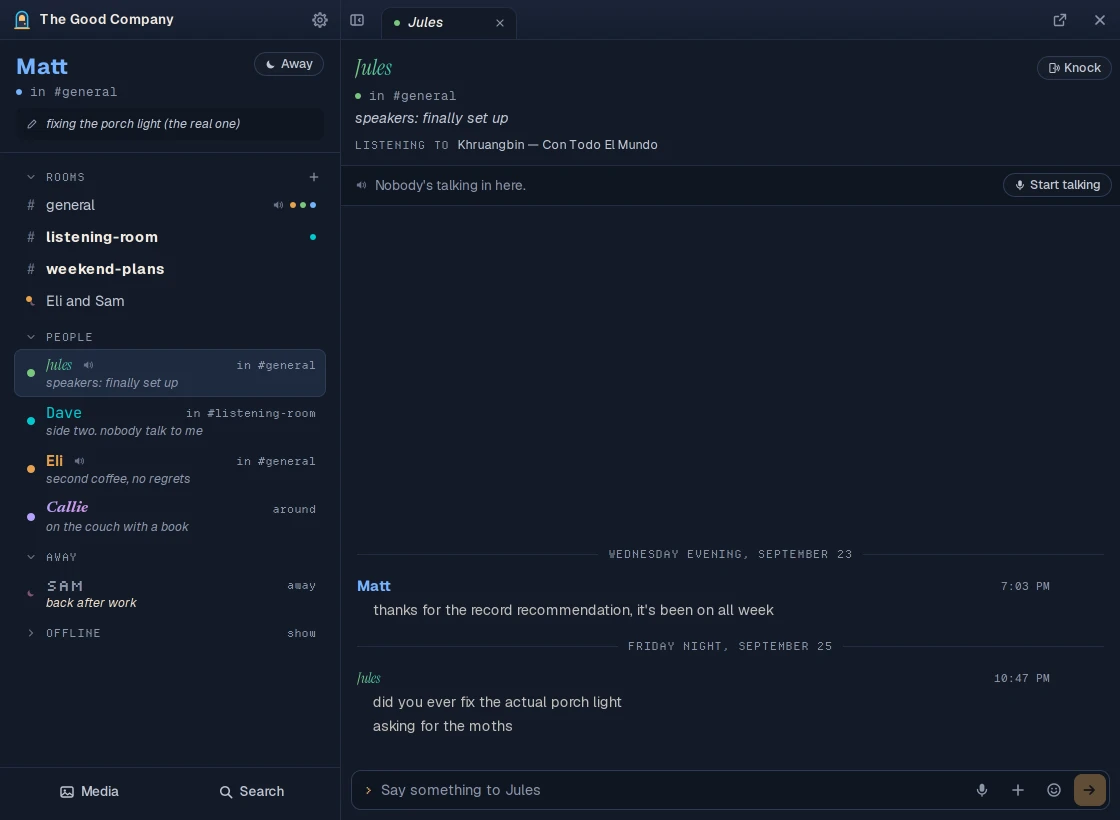Open Search
The width and height of the screenshot is (1120, 820).
tap(251, 791)
